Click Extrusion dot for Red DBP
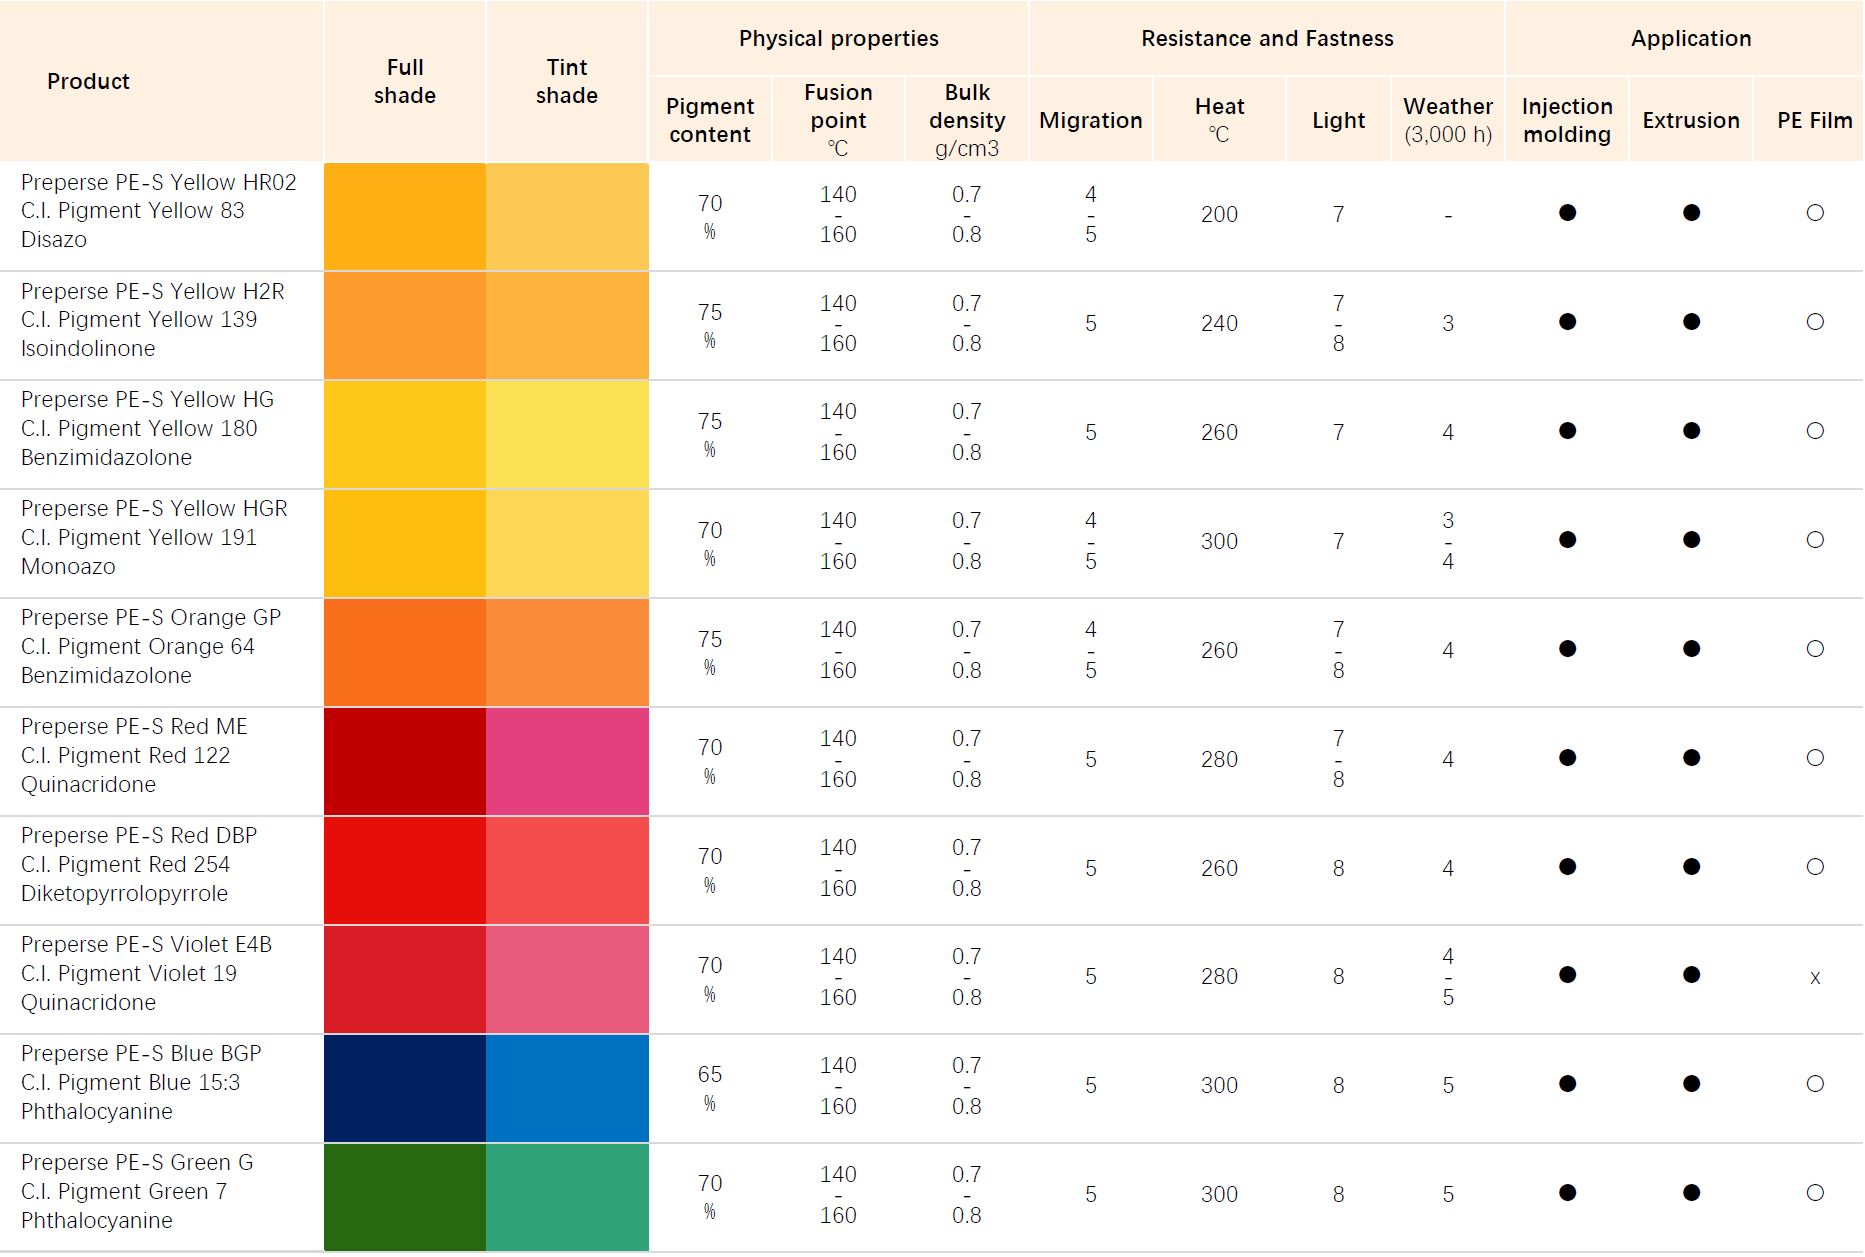The width and height of the screenshot is (1865, 1257). 1691,867
